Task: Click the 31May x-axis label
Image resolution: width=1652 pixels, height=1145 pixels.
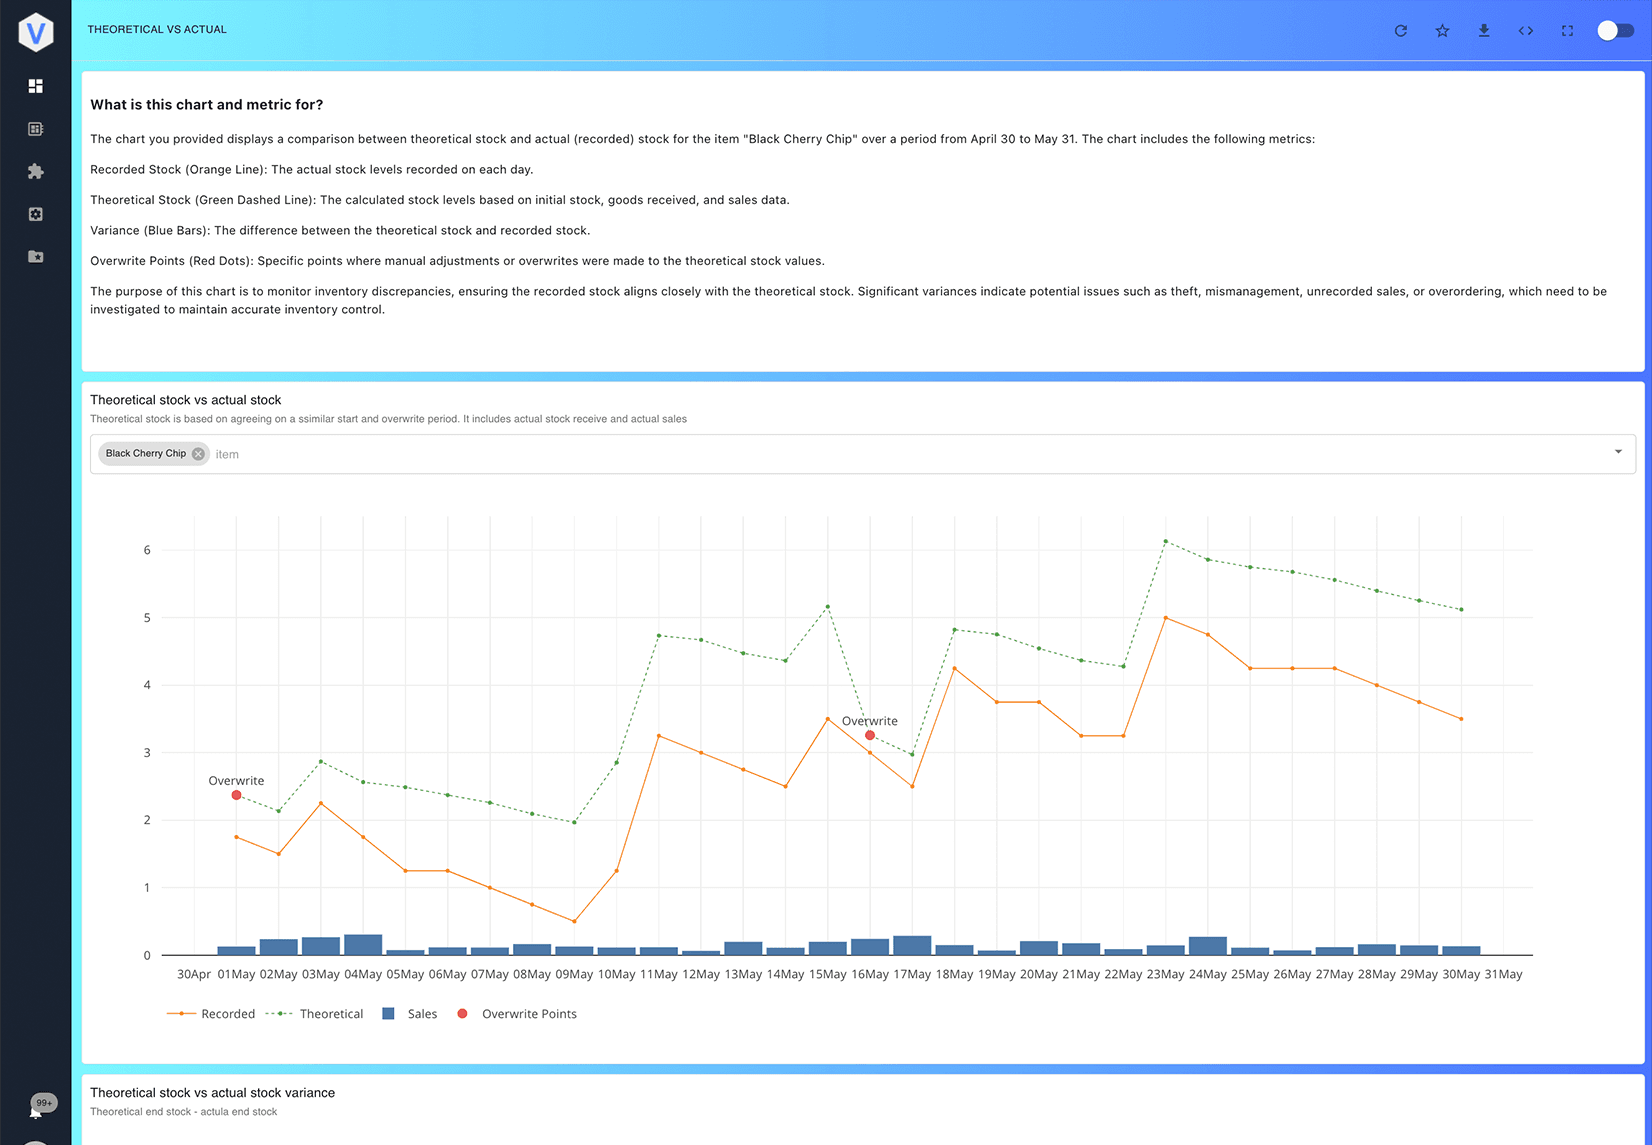Action: point(1504,975)
